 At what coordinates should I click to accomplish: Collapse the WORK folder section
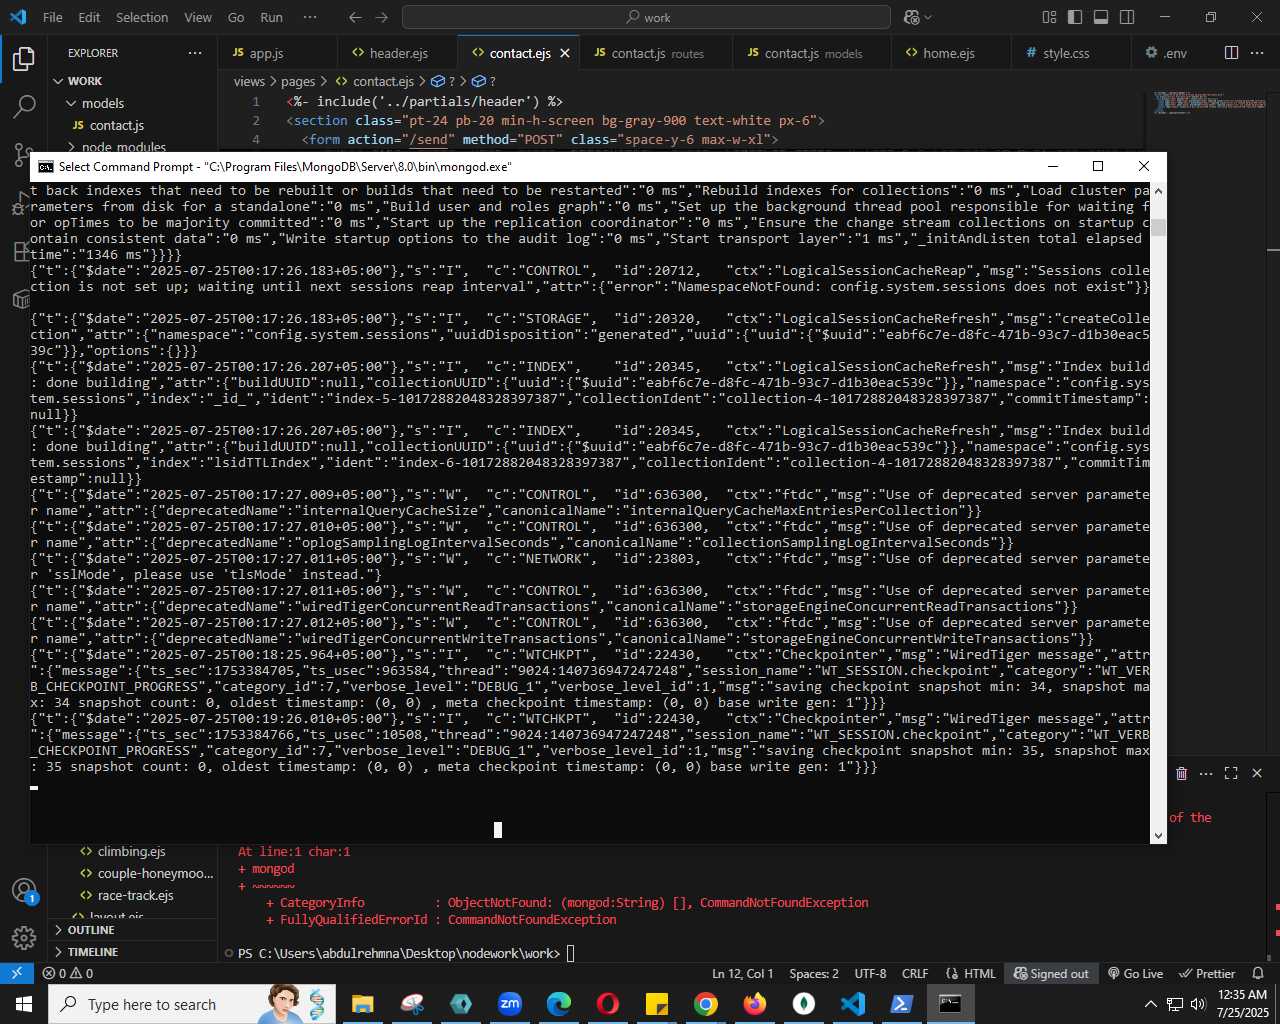tap(132, 81)
